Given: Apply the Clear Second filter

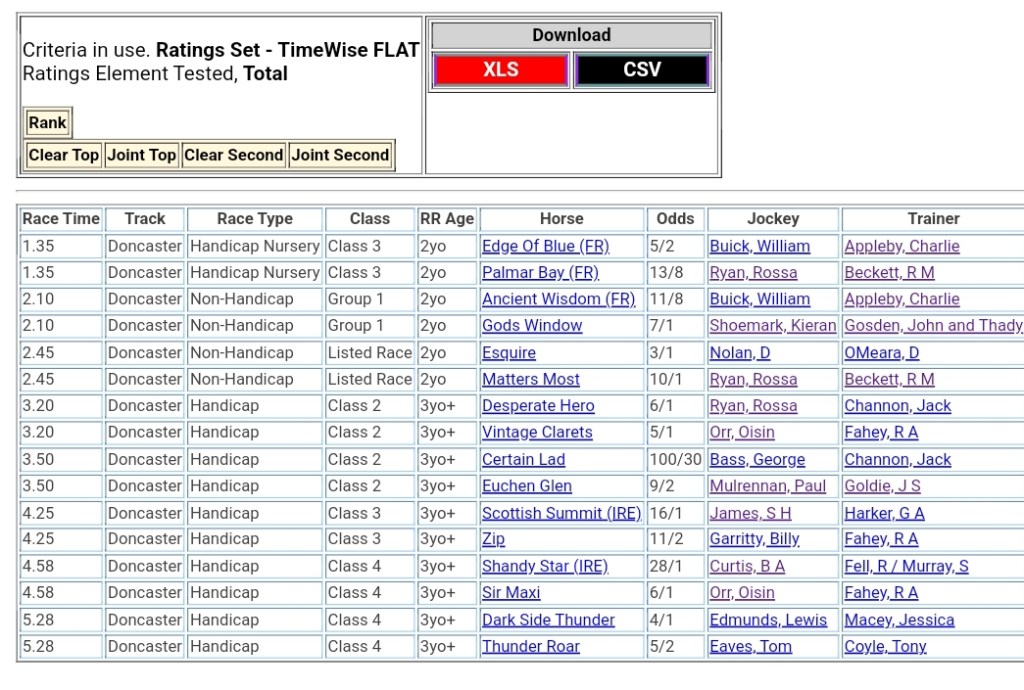Looking at the screenshot, I should tap(234, 155).
